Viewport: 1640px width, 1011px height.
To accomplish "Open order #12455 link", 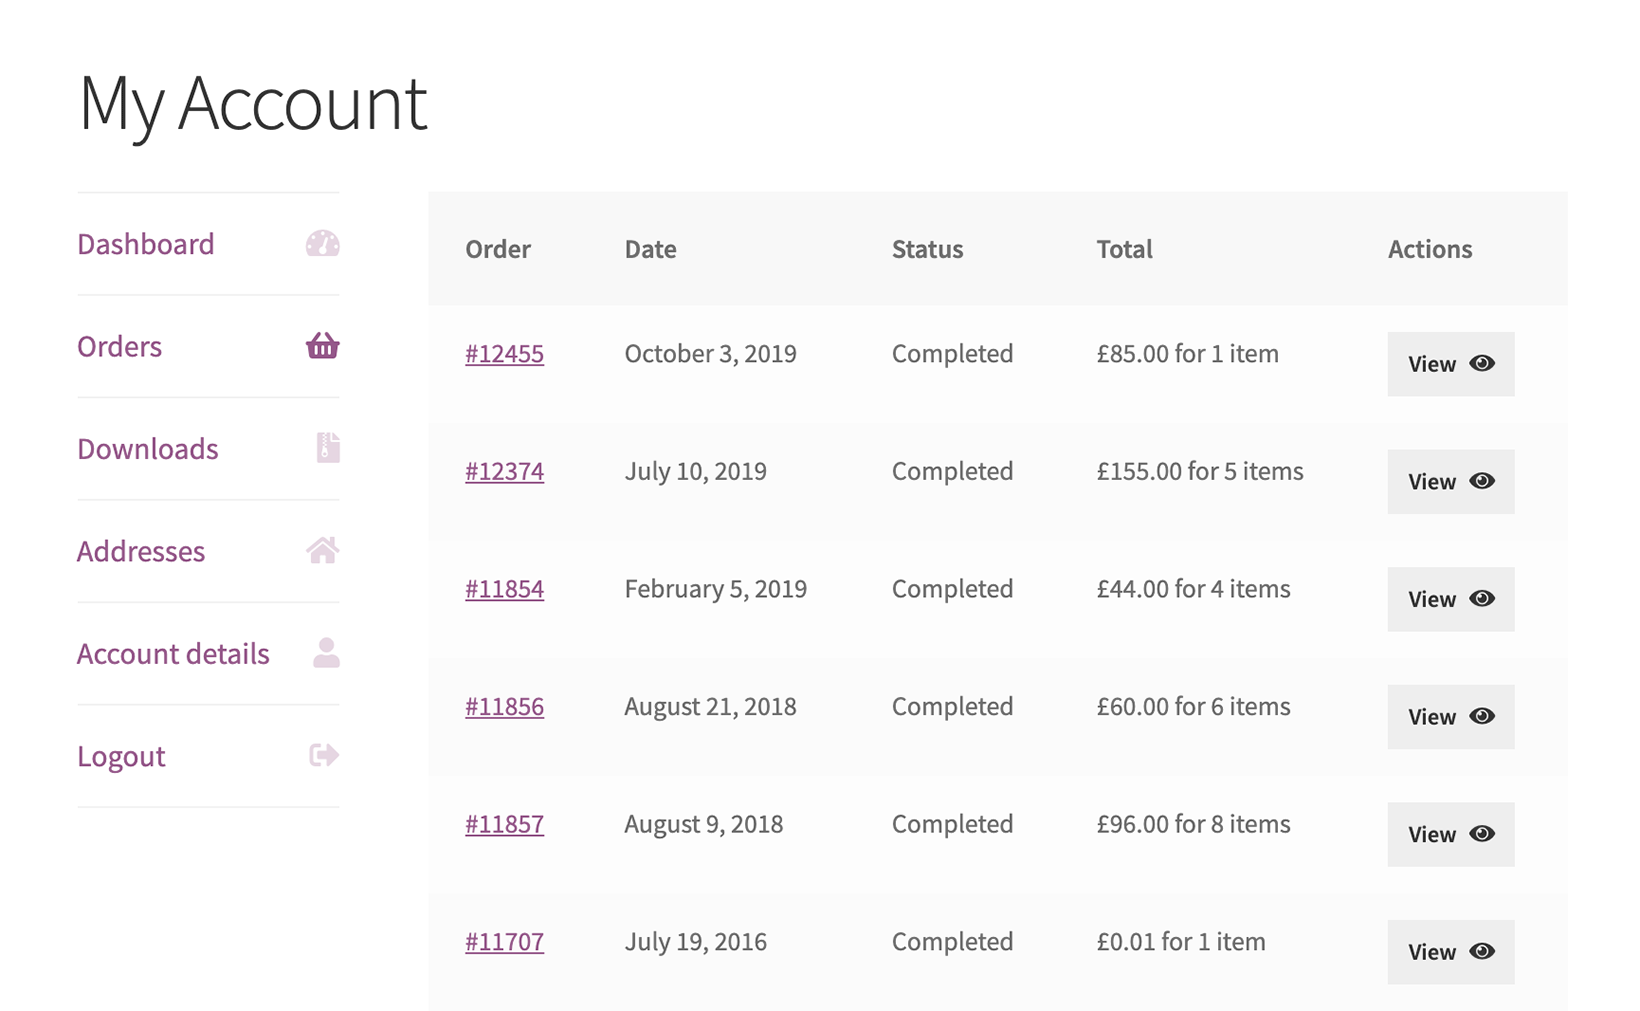I will (504, 354).
